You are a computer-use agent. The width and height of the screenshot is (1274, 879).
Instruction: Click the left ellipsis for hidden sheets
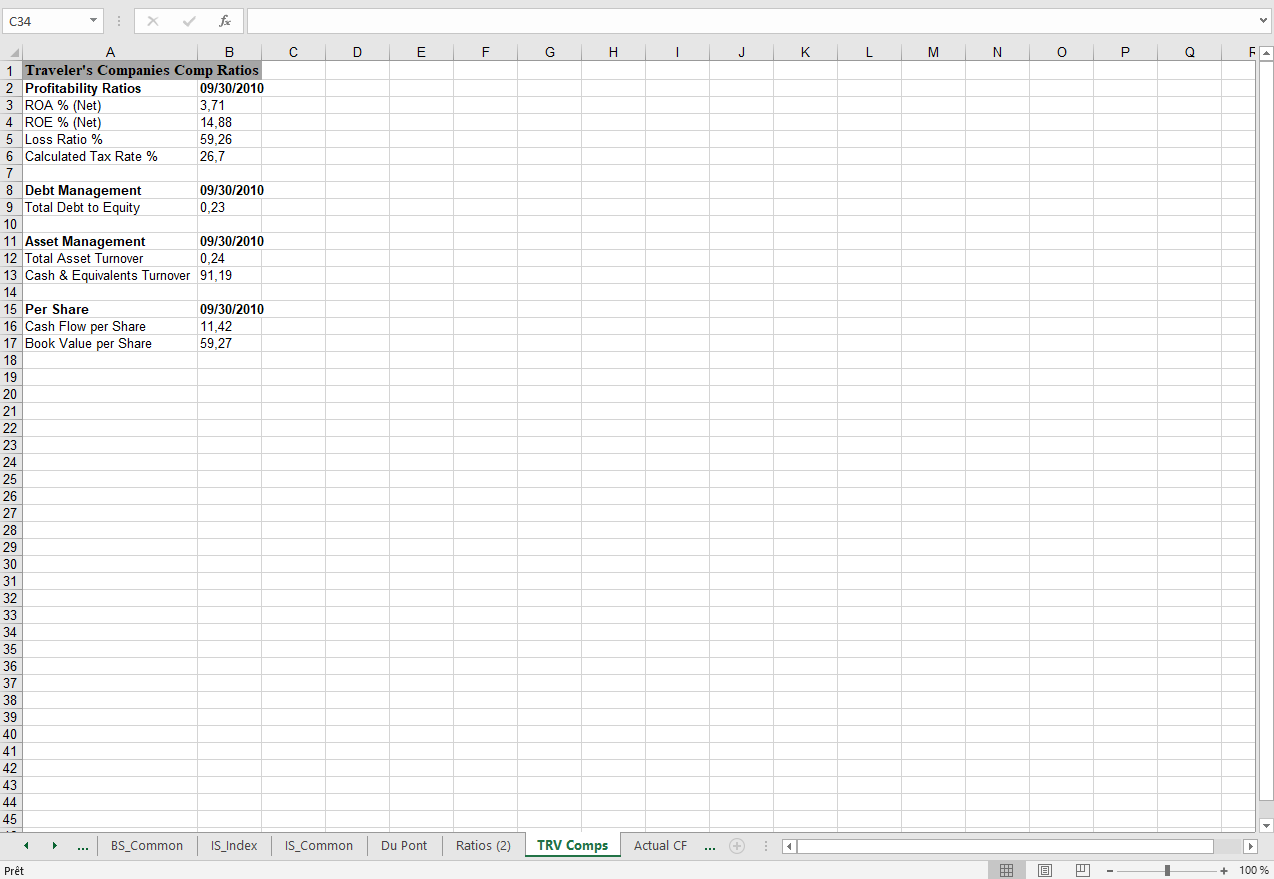[x=83, y=846]
